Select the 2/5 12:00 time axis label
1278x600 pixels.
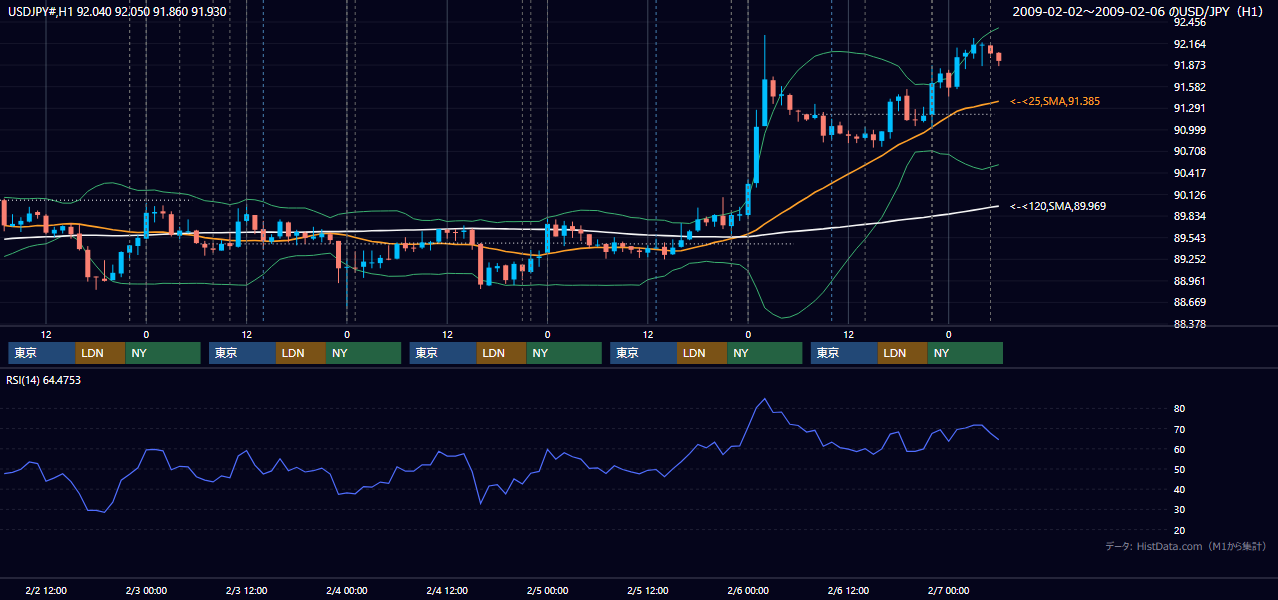click(x=648, y=591)
